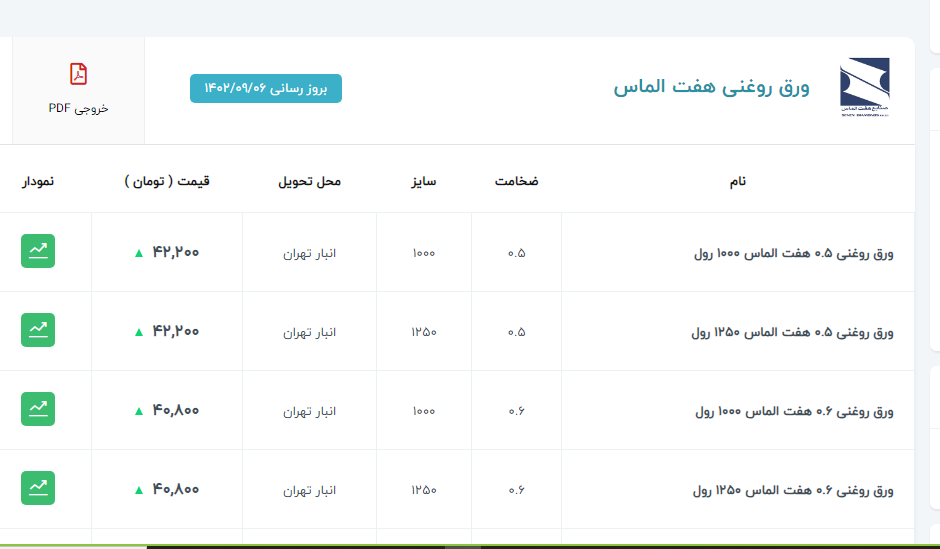Click green up arrow beside 42,200 in first row

coord(139,253)
